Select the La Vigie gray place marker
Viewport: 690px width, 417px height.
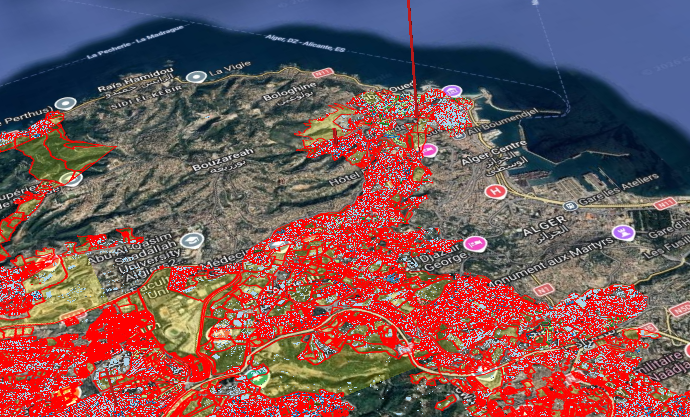tap(196, 77)
